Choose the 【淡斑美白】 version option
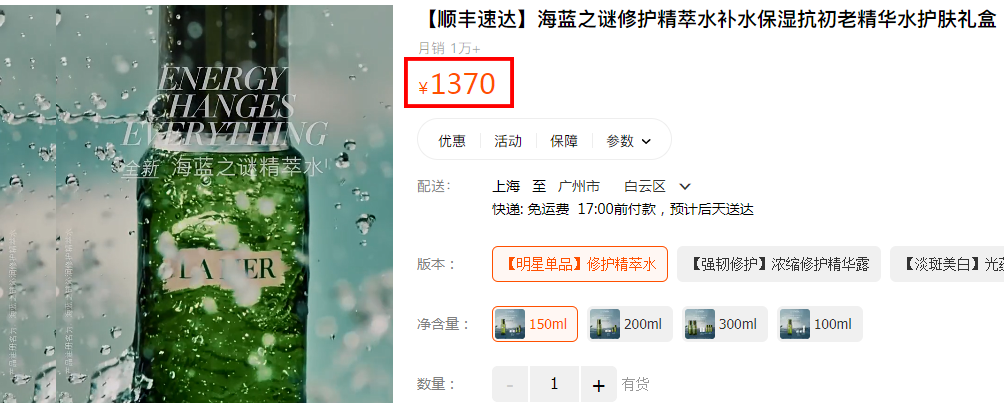Screen dimensions: 1004x403 (947, 264)
